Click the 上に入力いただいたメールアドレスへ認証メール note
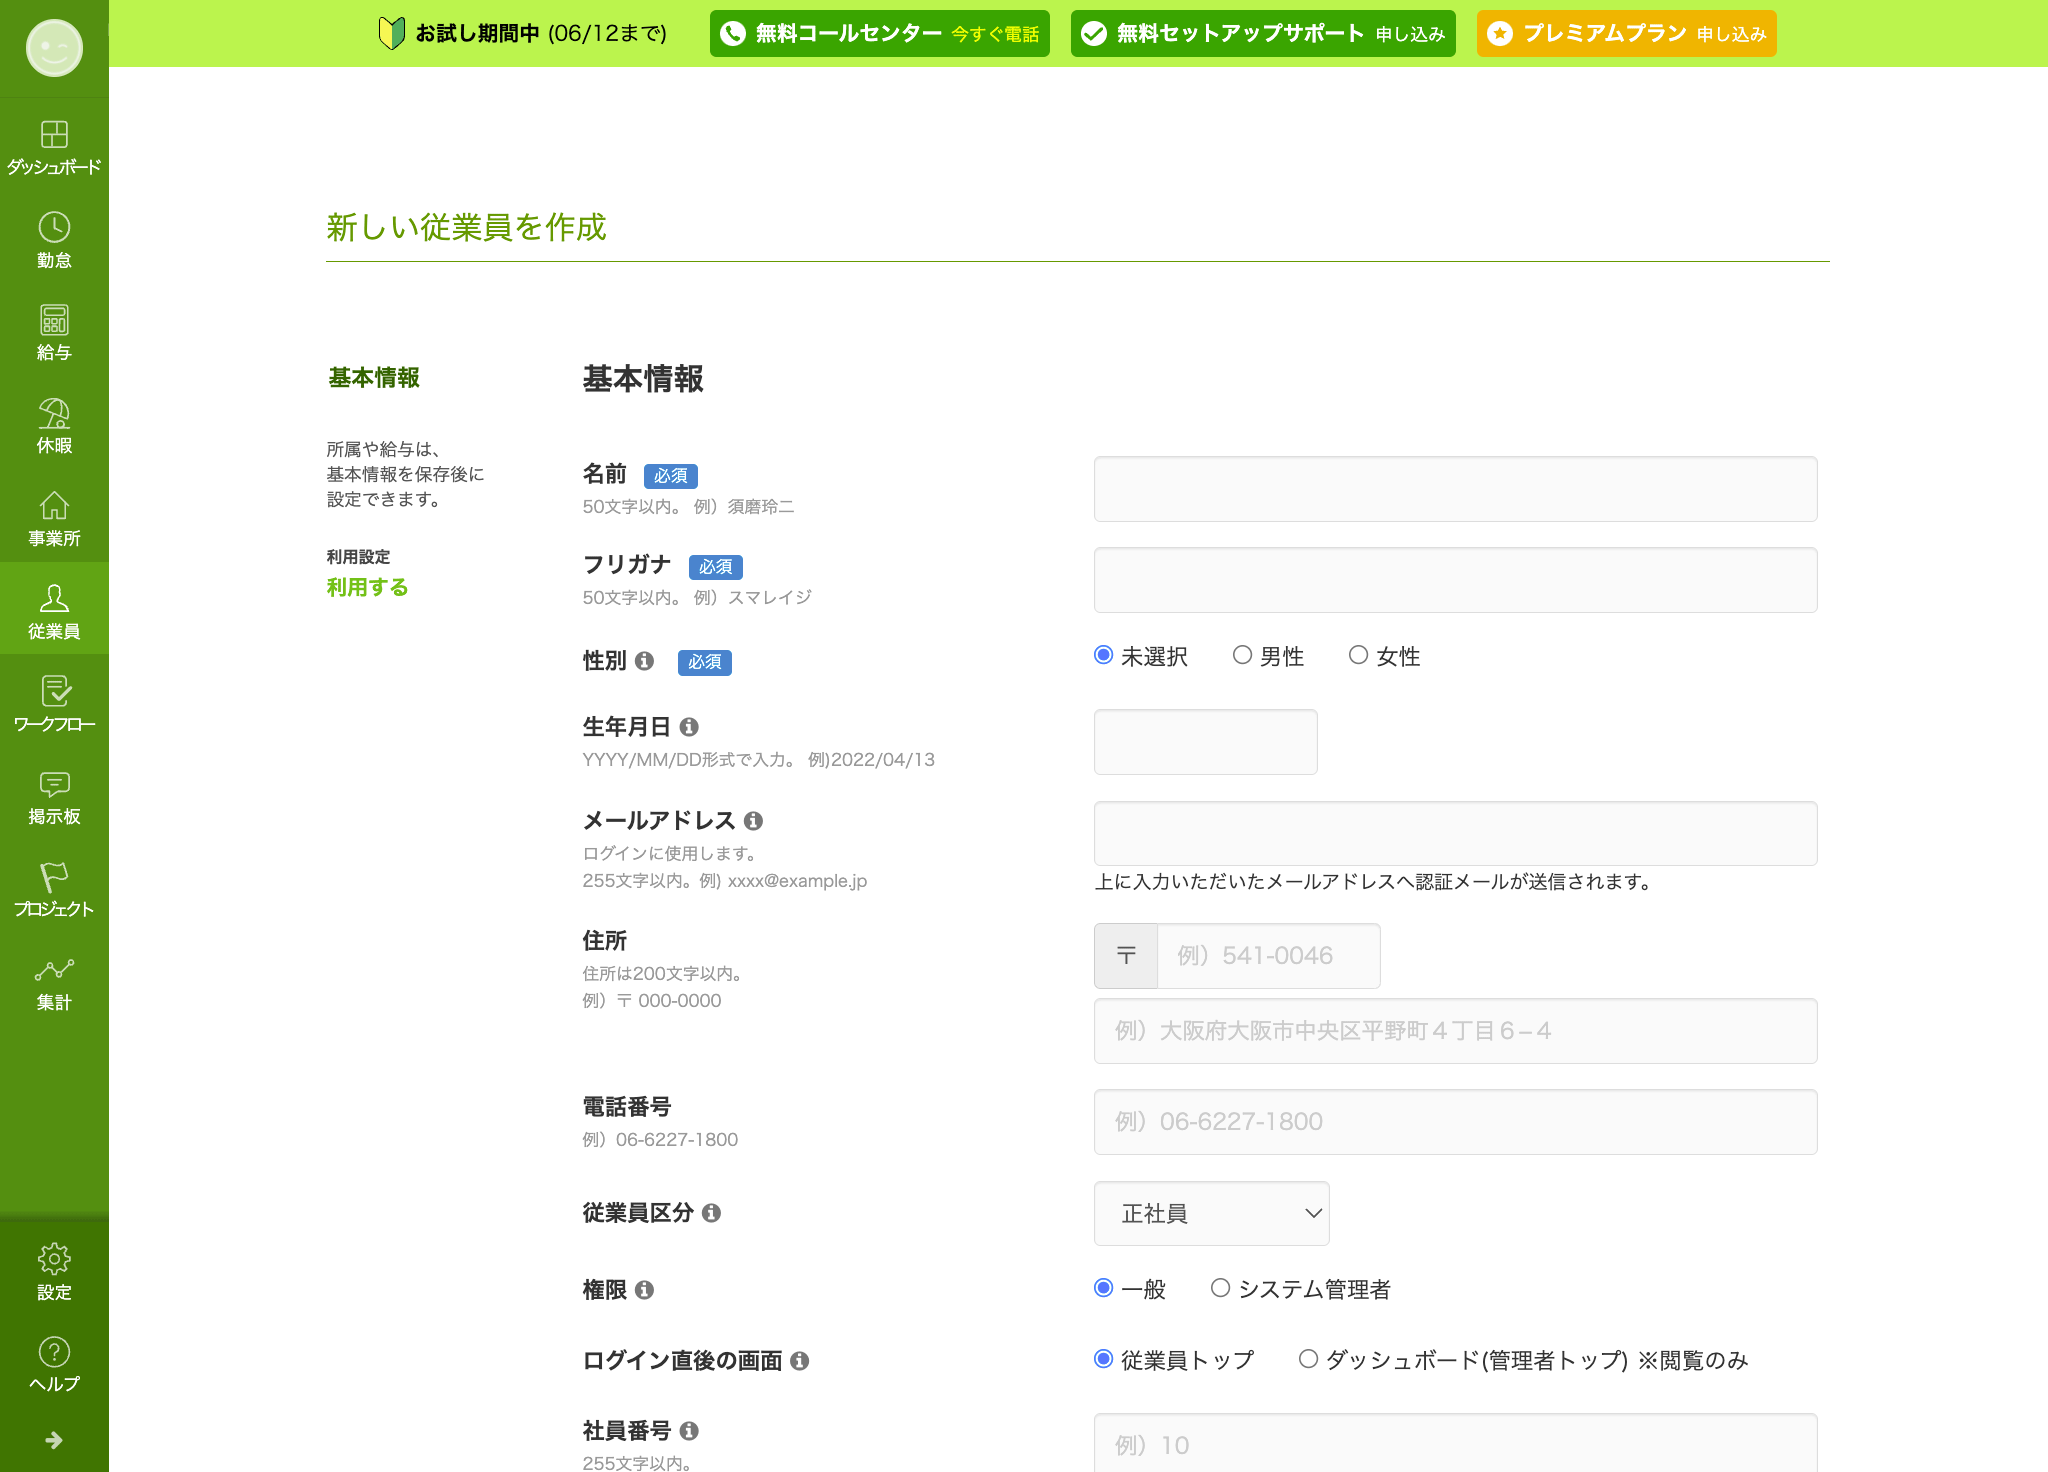Image resolution: width=2048 pixels, height=1472 pixels. point(1374,882)
